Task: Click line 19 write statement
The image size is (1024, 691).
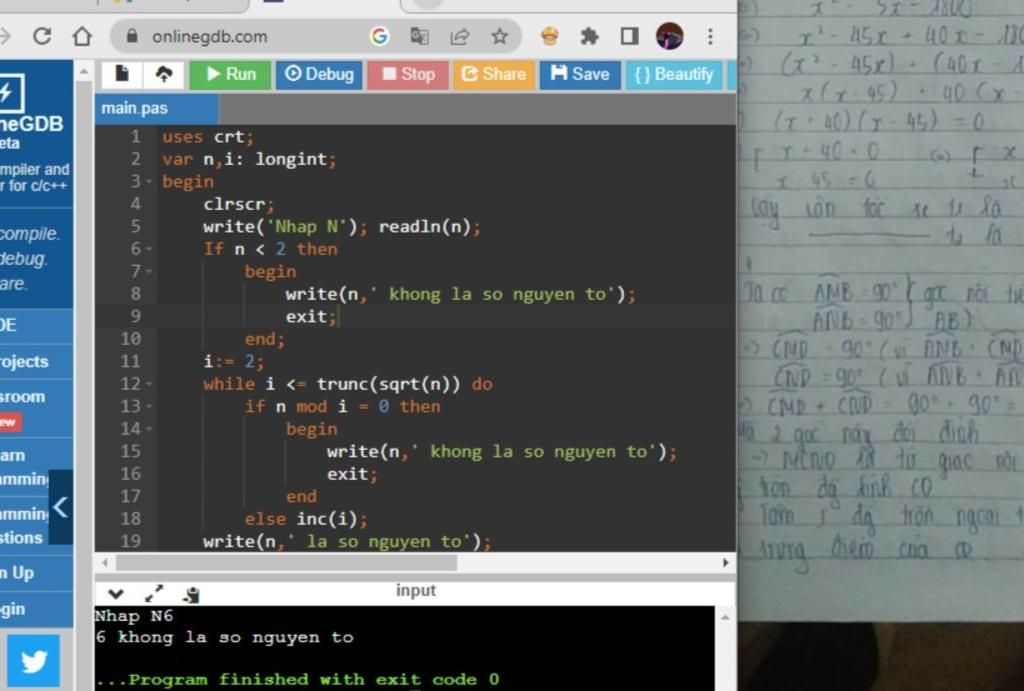Action: tap(347, 541)
